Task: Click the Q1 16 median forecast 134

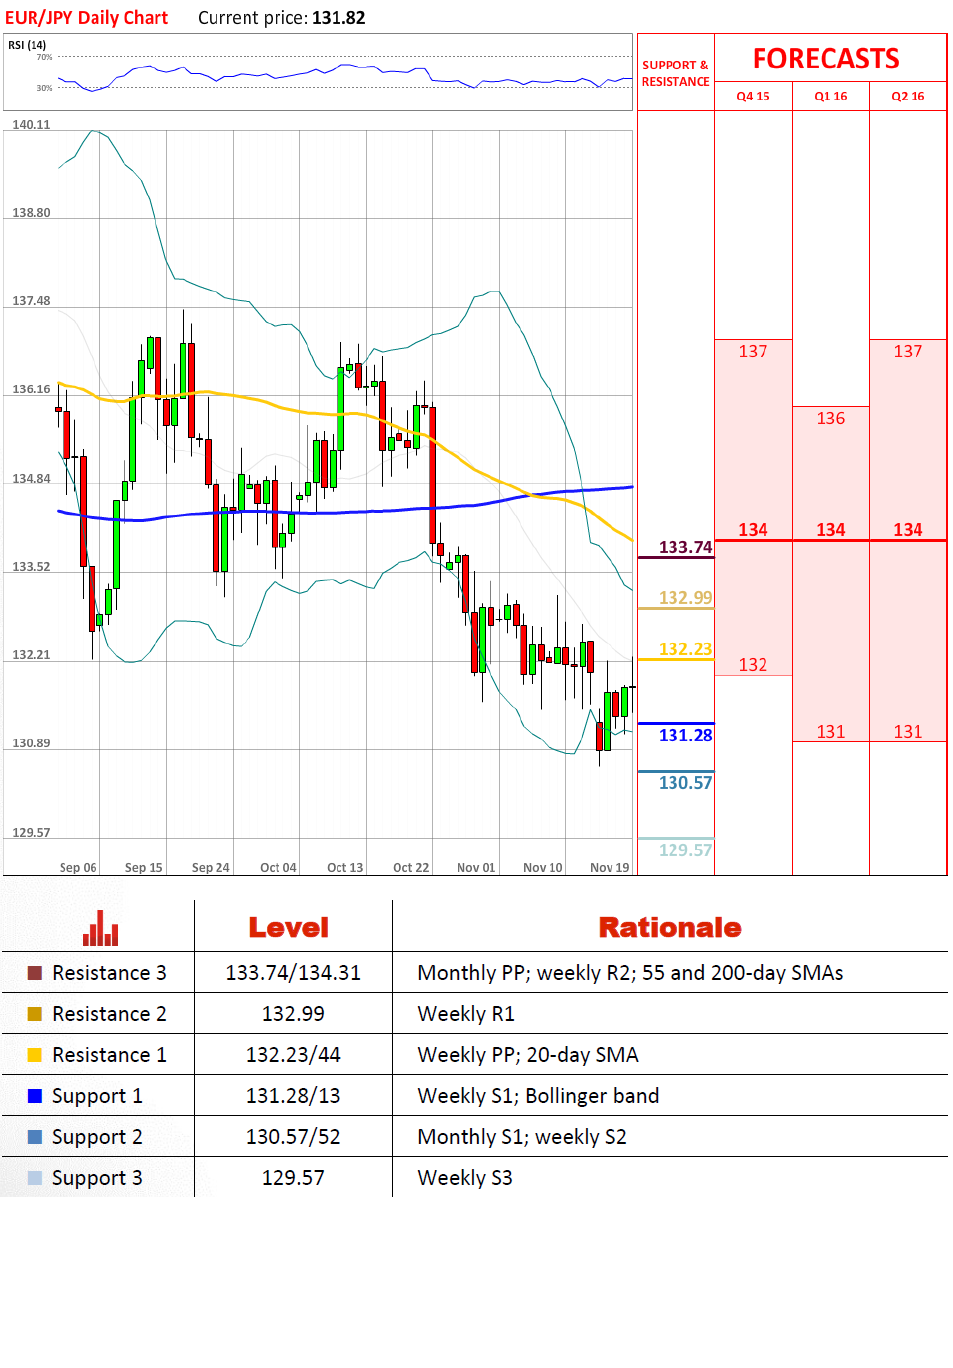Action: (830, 530)
